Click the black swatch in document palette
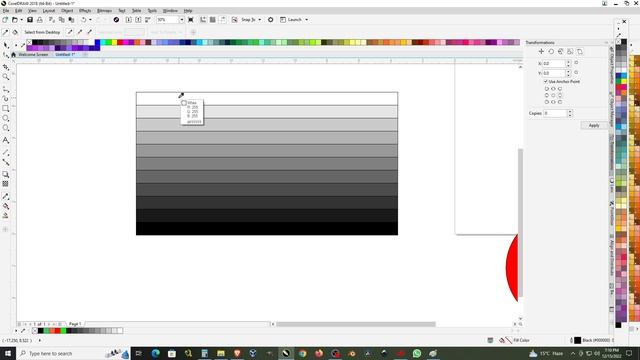The image size is (640, 360). pyautogui.click(x=40, y=331)
